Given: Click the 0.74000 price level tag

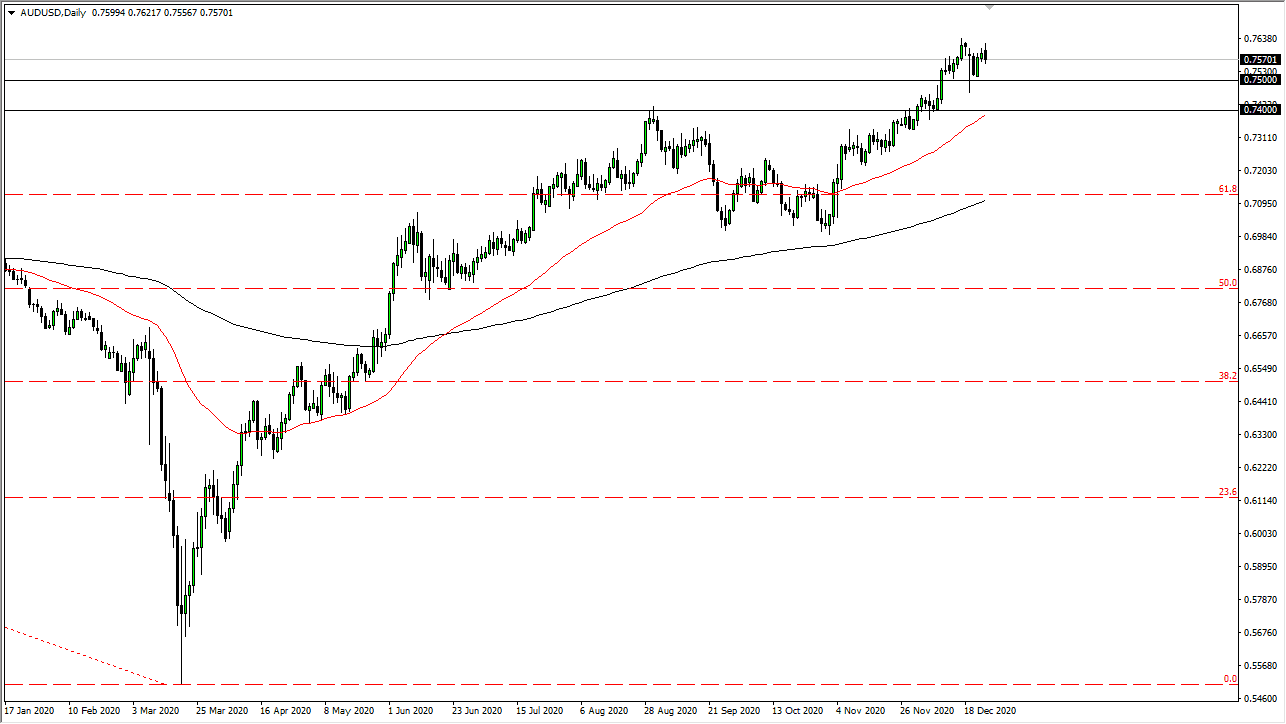Looking at the screenshot, I should tap(1258, 110).
